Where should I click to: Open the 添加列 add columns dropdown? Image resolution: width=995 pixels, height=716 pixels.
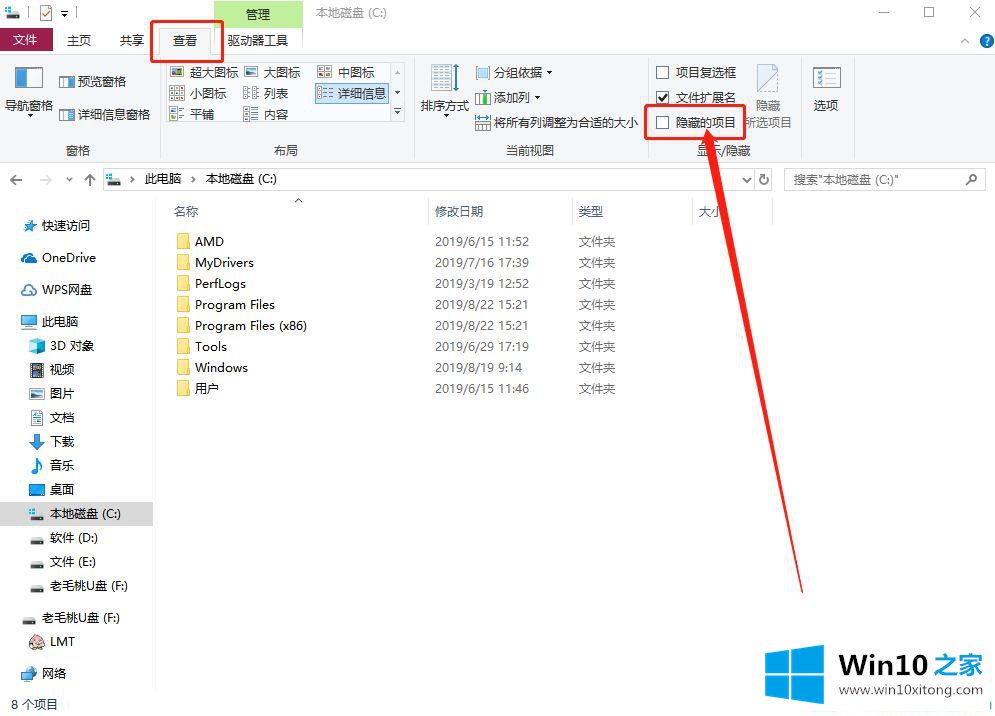coord(509,98)
